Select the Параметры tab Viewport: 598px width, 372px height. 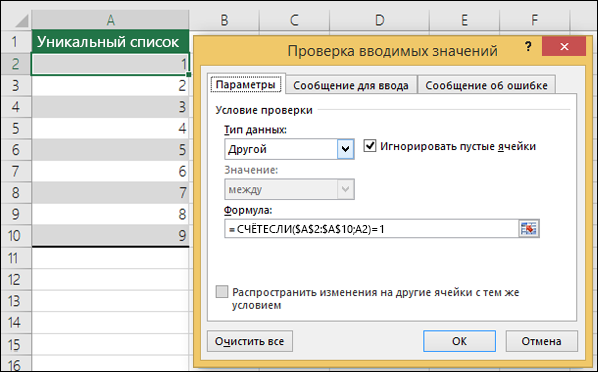pos(246,84)
